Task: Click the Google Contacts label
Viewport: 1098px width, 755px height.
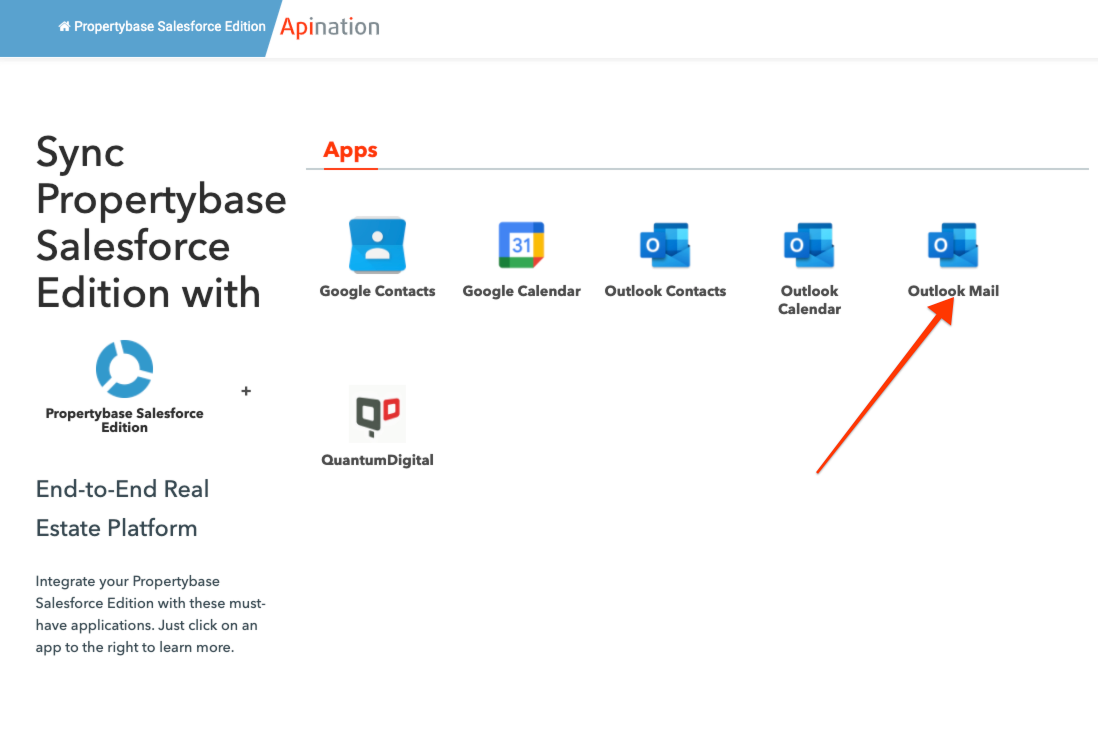Action: point(377,291)
